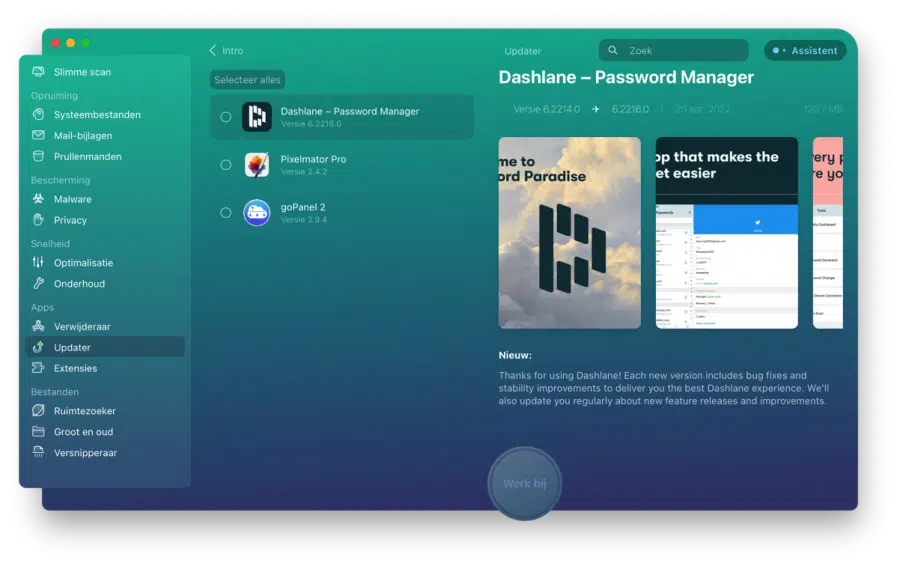Screen dimensions: 900x566
Task: Open Groot en oud in sidebar
Action: [x=107, y=431]
